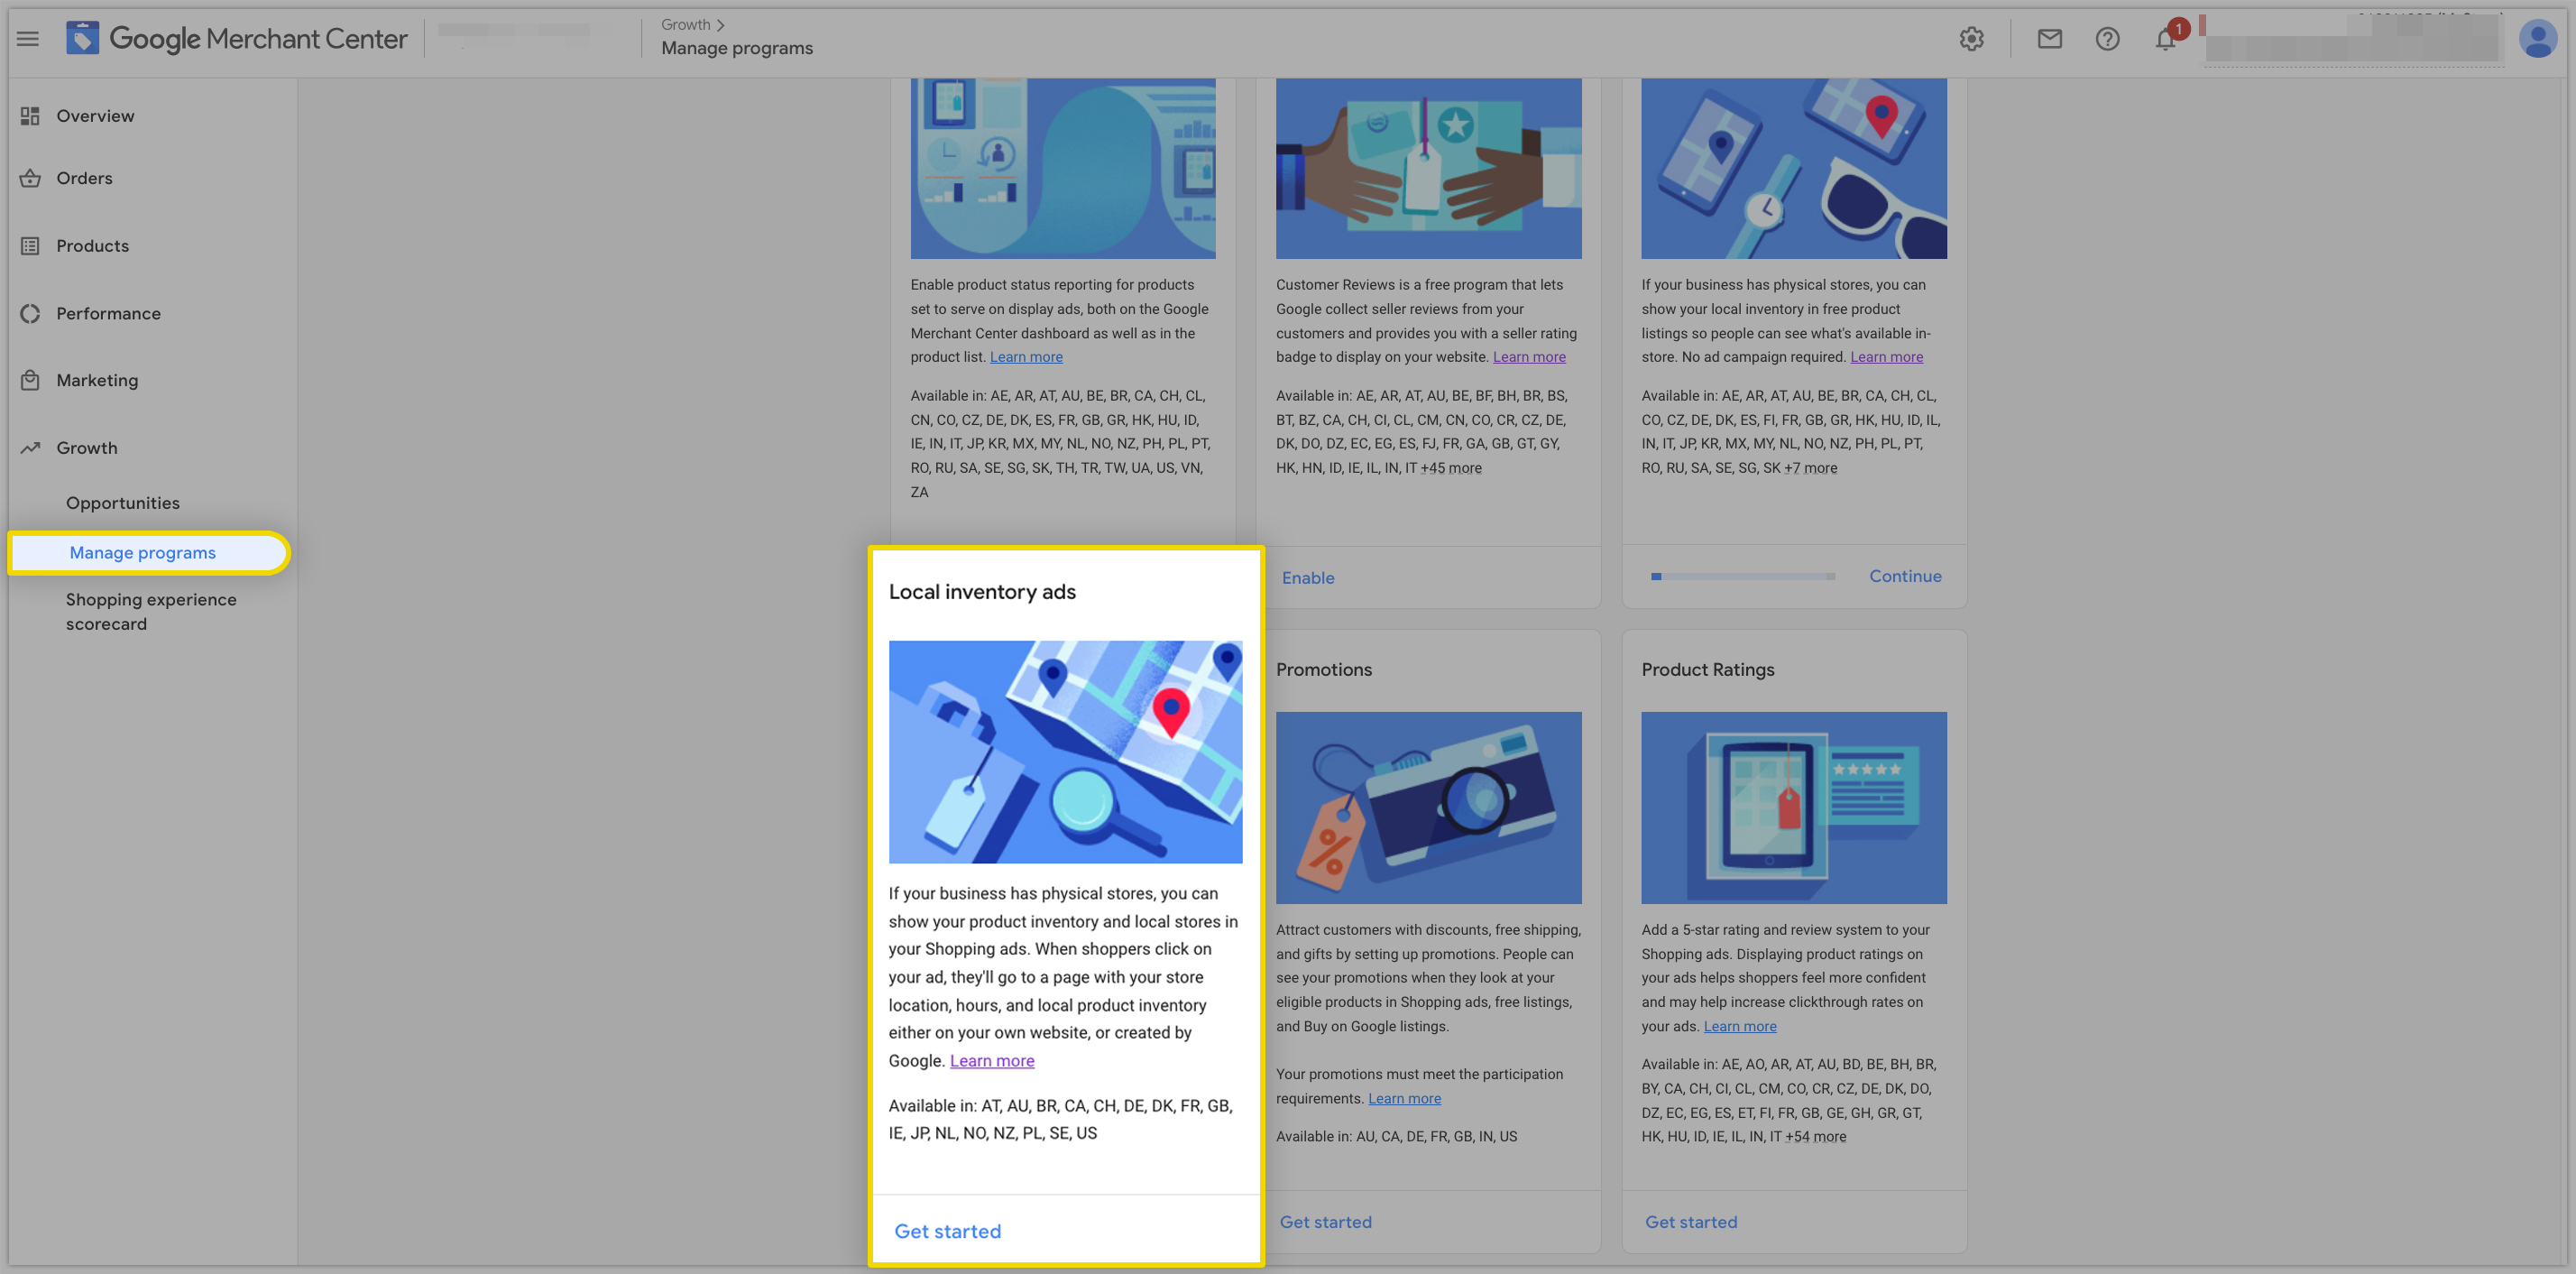Expand +54 more countries for Product Ratings
2576x1274 pixels.
[1816, 1137]
